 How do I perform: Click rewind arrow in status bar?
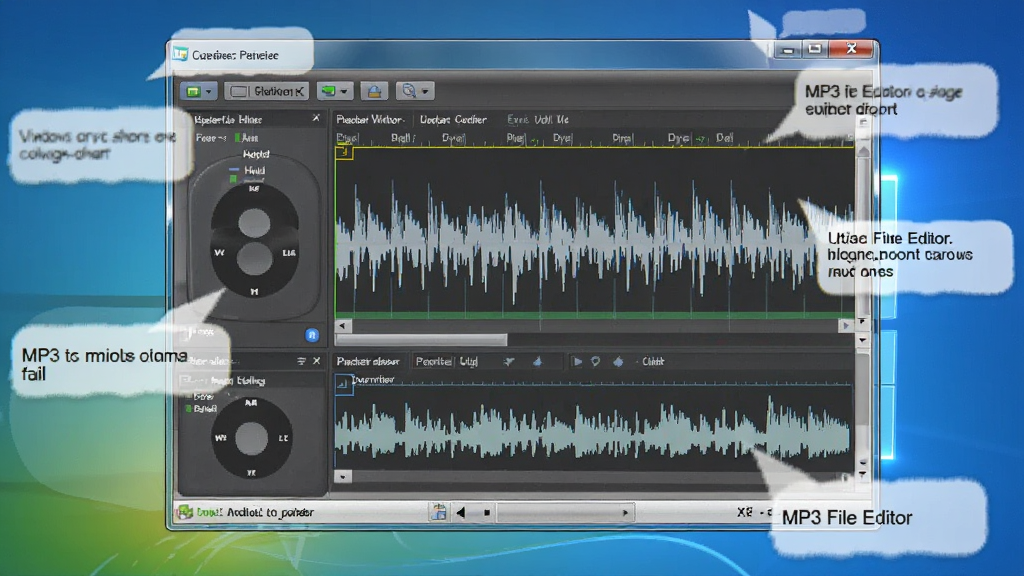point(461,513)
